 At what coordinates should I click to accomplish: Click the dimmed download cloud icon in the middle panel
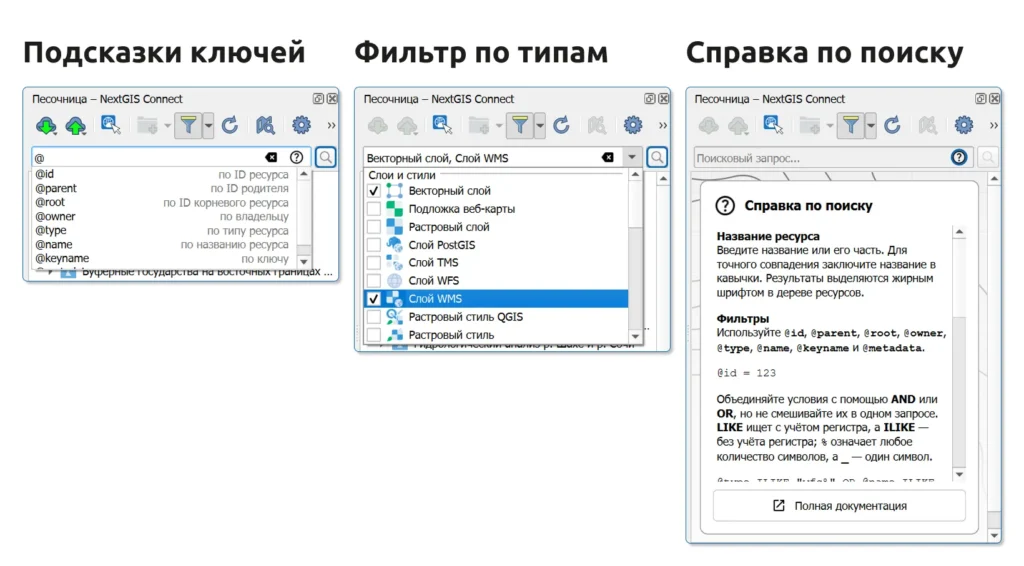tap(377, 125)
